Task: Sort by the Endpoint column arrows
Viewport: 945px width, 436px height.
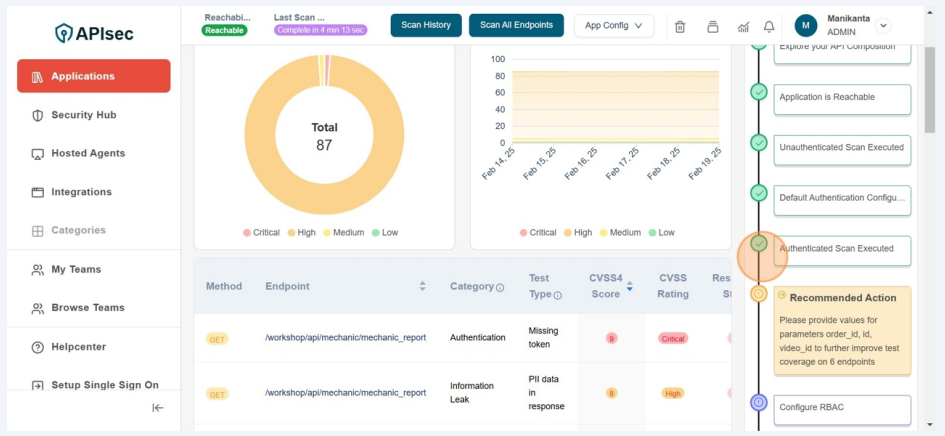Action: pos(422,286)
